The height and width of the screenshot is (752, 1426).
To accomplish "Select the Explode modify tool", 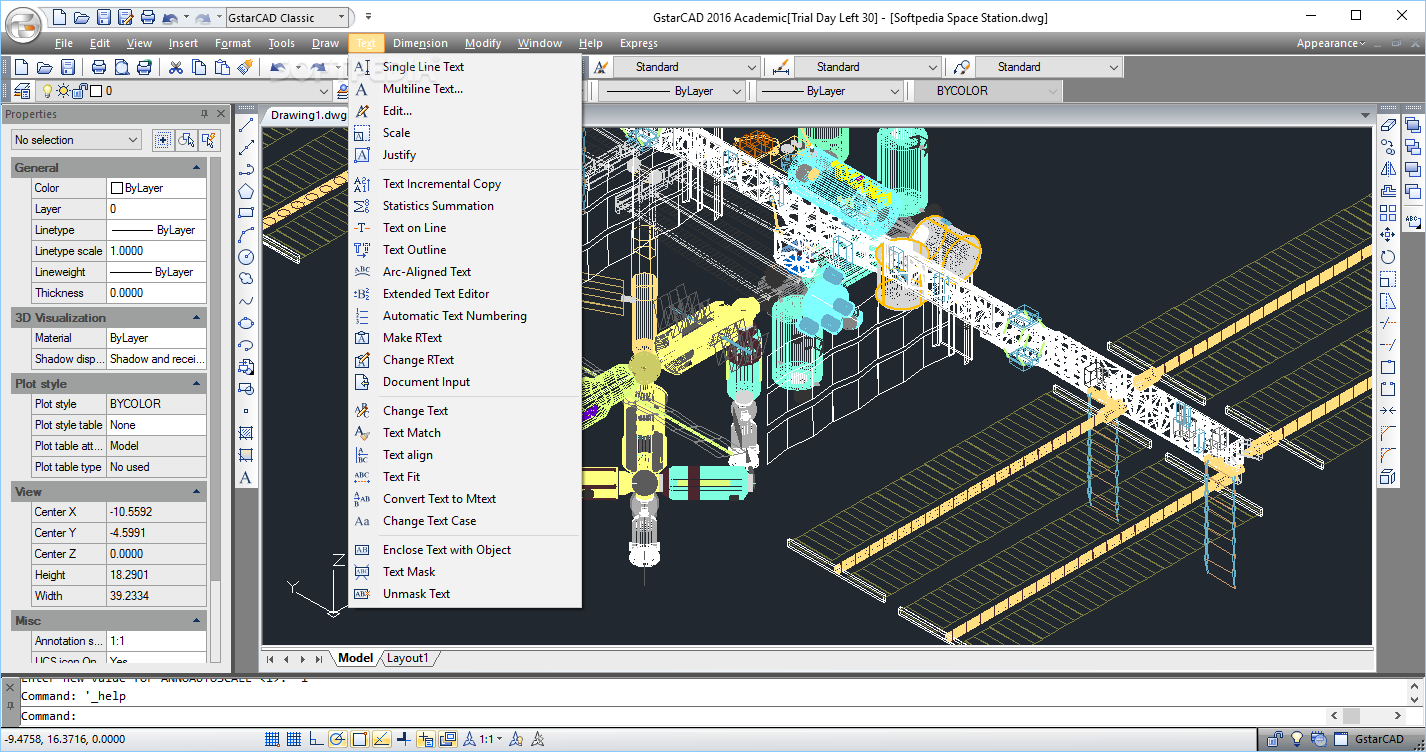I will (1388, 477).
